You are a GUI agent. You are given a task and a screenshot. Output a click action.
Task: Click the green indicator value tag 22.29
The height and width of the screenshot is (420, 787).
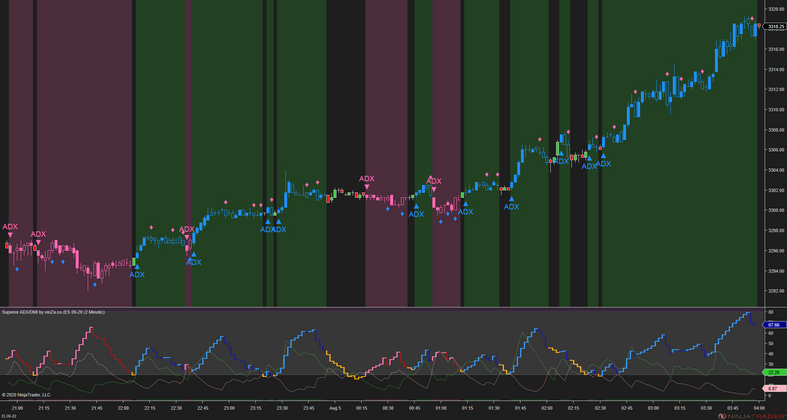773,372
